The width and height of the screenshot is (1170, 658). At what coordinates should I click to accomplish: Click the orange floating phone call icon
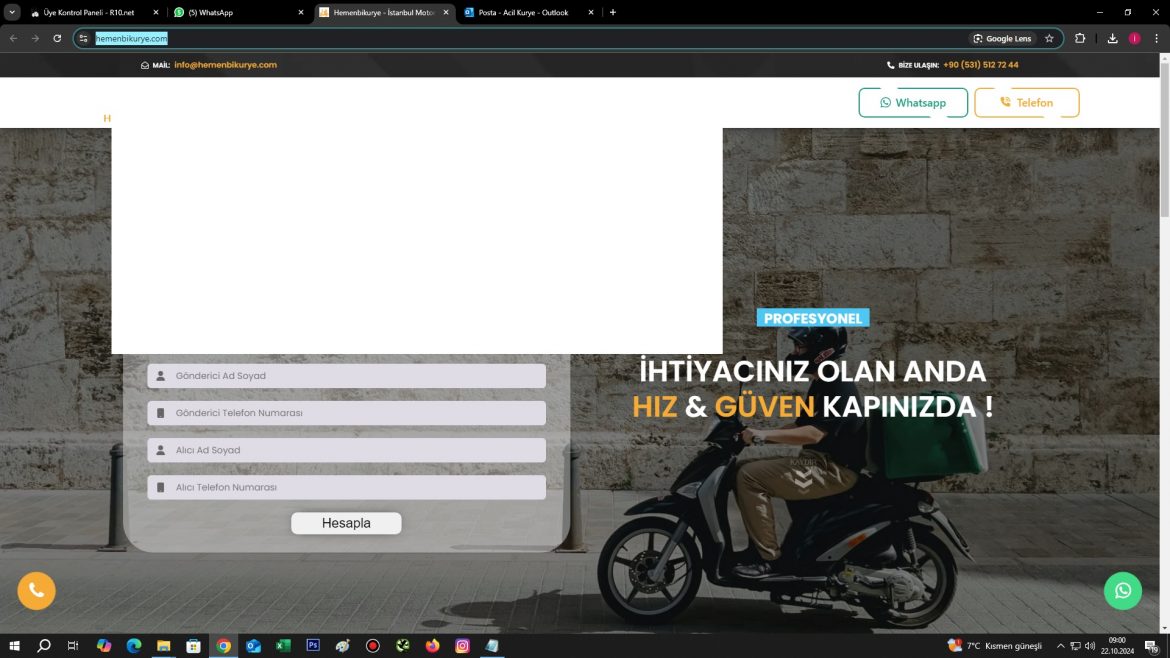point(36,591)
